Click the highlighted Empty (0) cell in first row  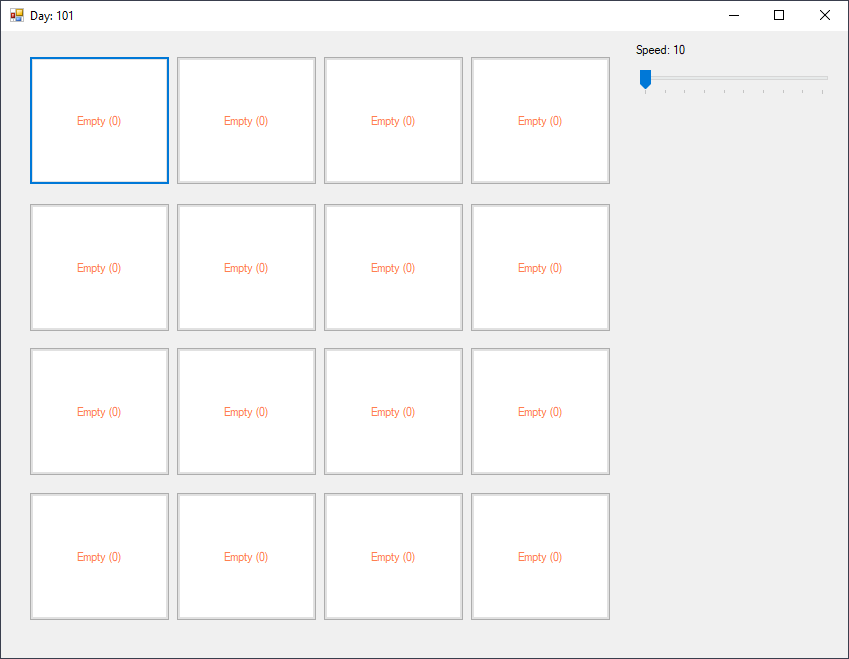pos(99,120)
